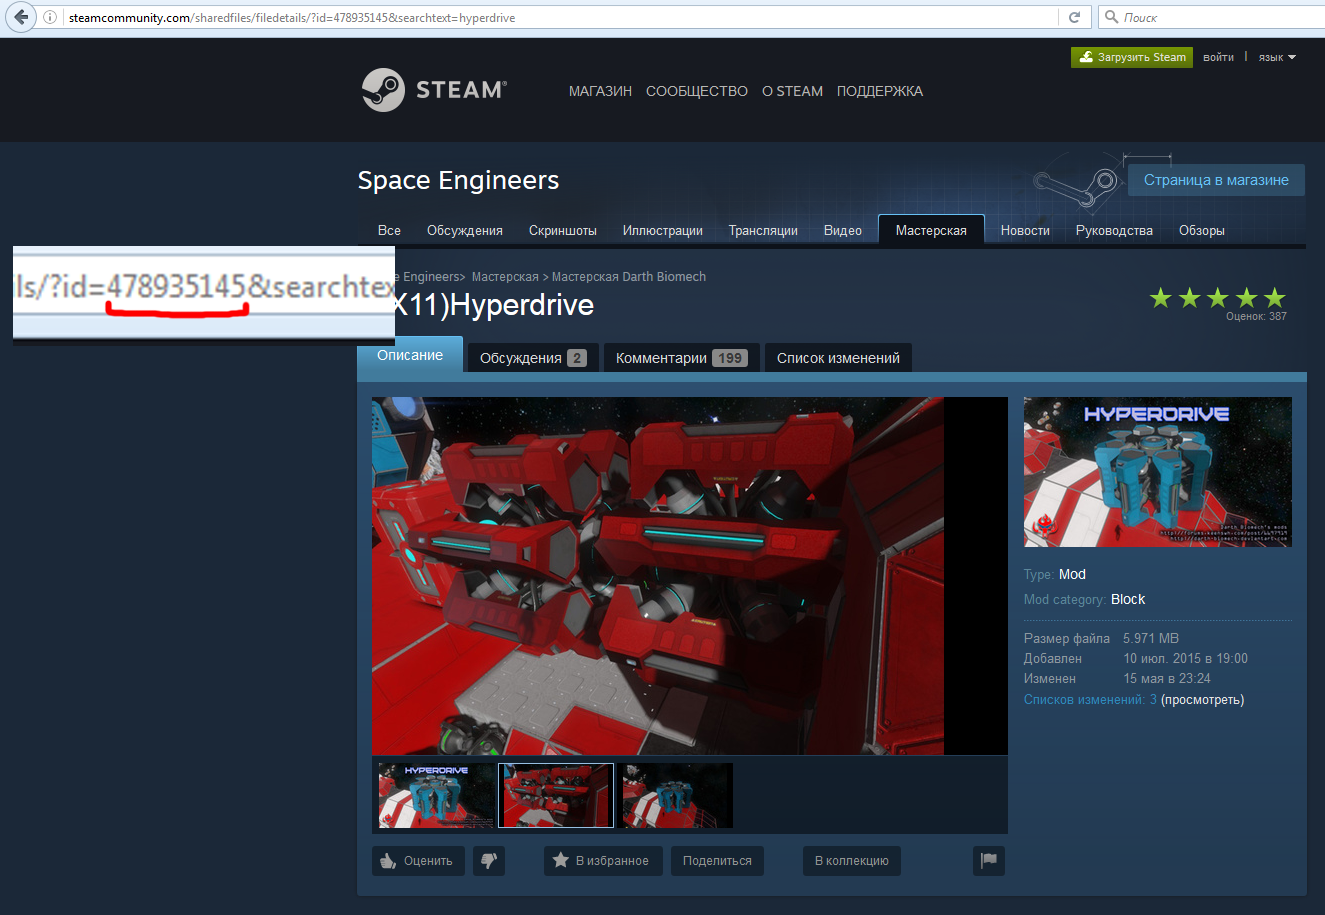1325x915 pixels.
Task: Click the просмотреть change list link
Action: click(1203, 700)
